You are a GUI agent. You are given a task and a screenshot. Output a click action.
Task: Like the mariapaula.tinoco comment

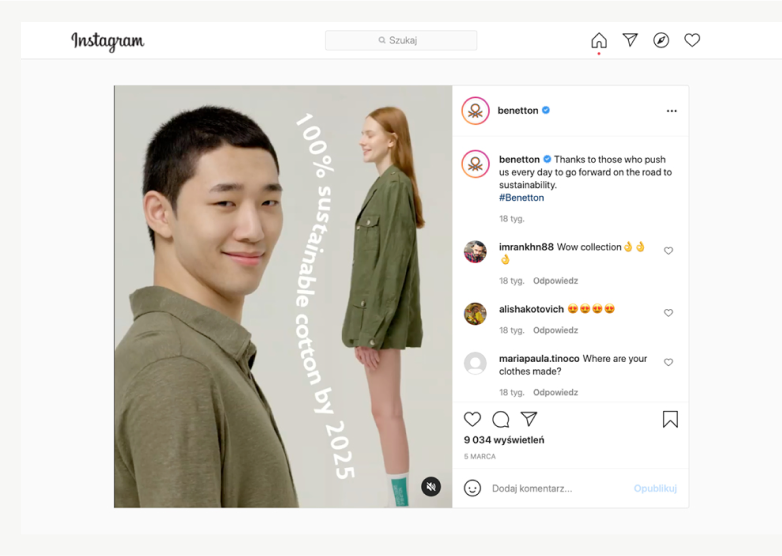tap(668, 363)
